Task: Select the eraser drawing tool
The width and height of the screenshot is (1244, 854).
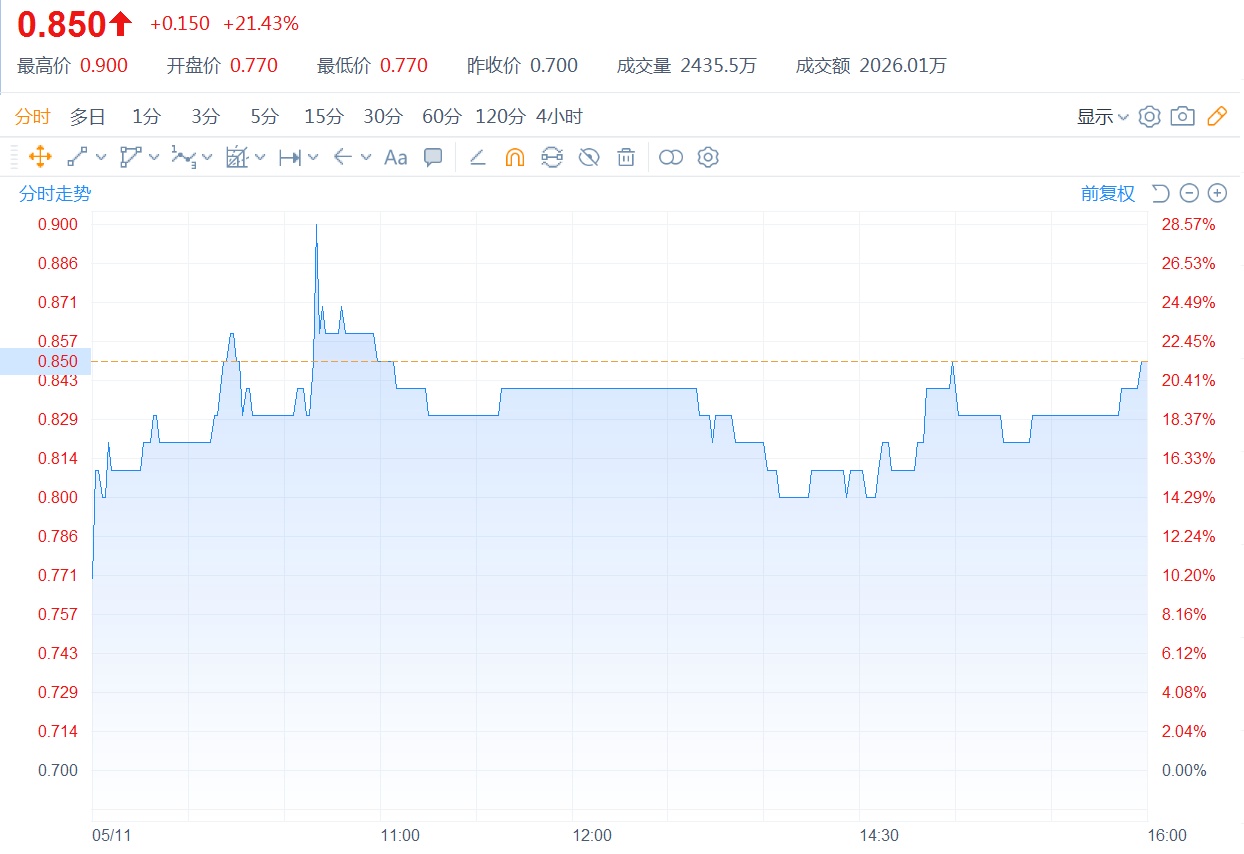Action: point(478,157)
